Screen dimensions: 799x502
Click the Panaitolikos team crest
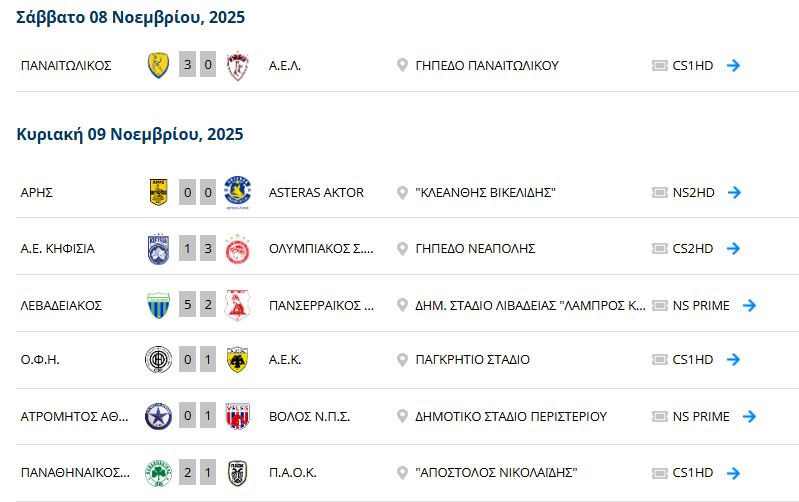coord(158,66)
